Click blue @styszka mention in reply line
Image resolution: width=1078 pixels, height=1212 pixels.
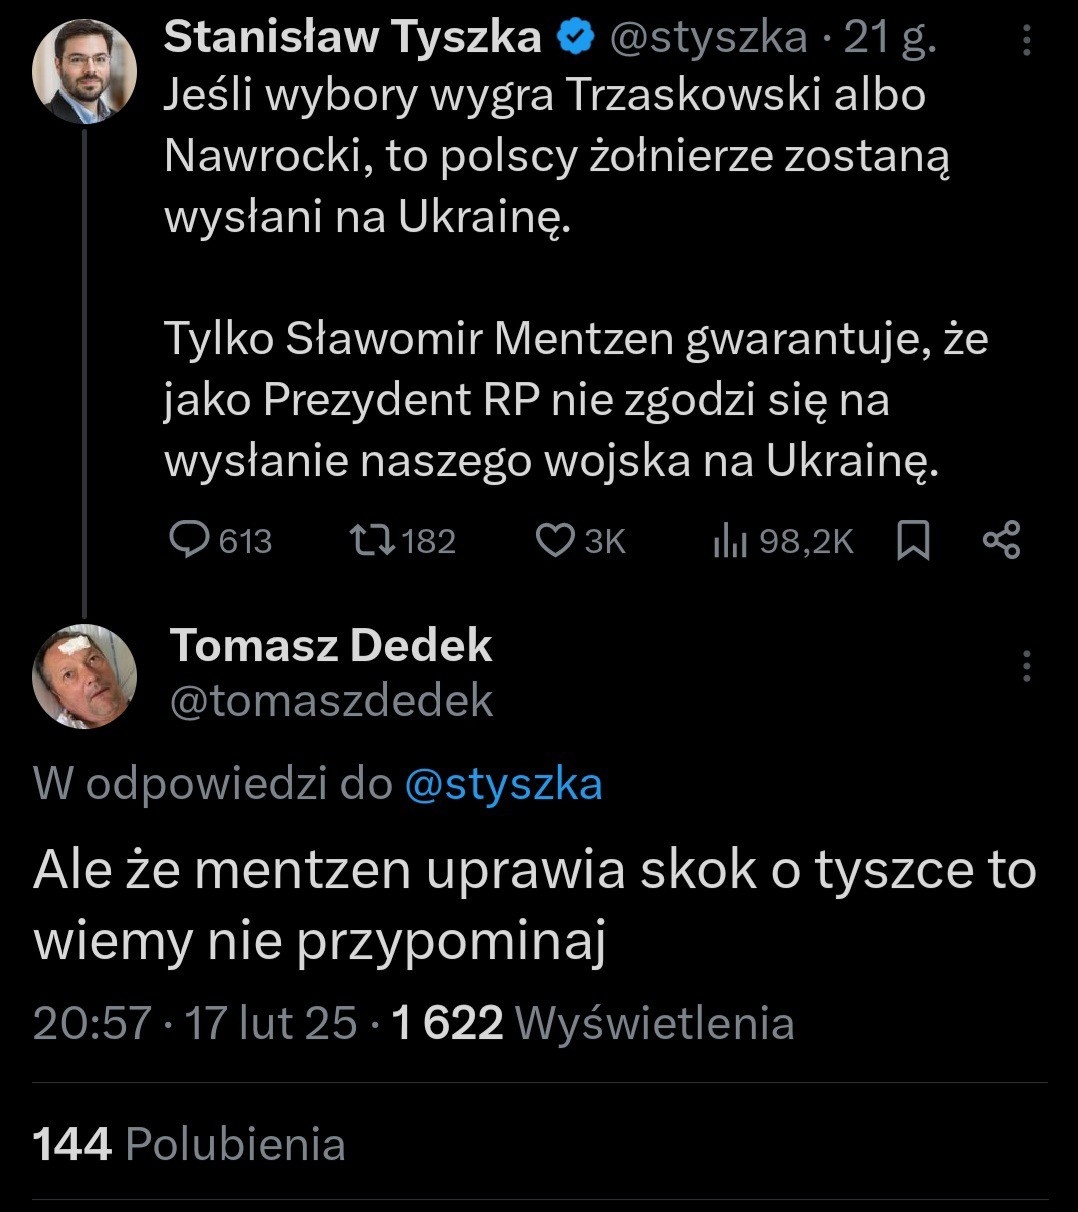(x=503, y=784)
